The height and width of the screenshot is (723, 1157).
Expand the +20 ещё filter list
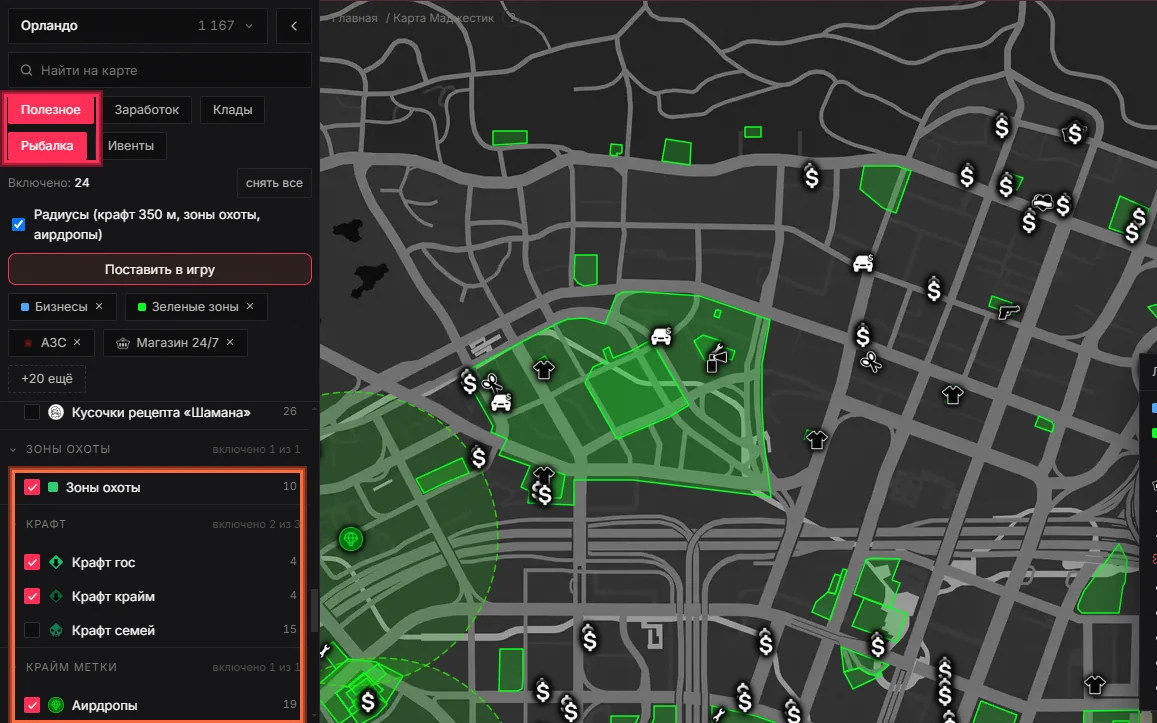click(x=47, y=378)
